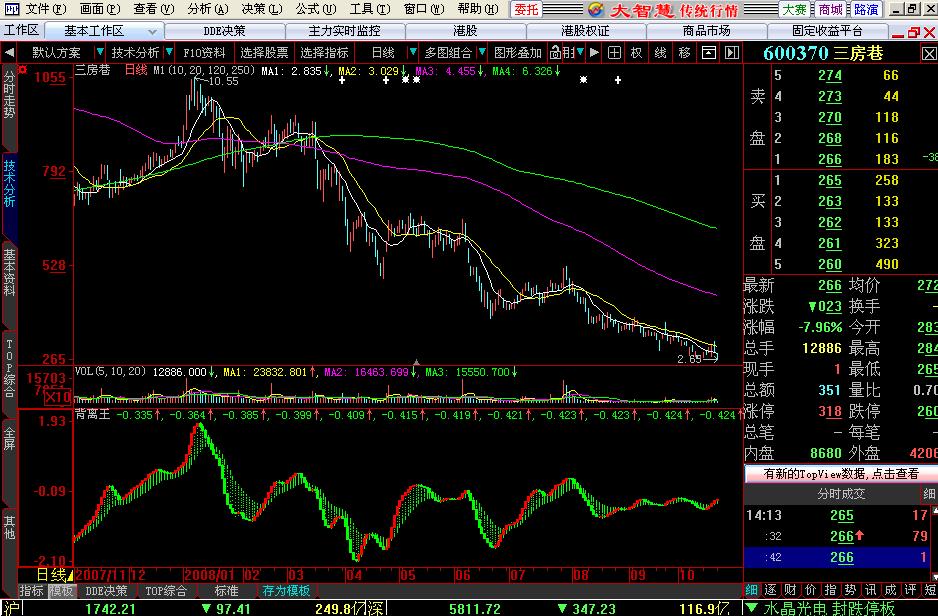Expand the dropdown after the lock 用 icon
This screenshot has height=616, width=938.
click(580, 52)
